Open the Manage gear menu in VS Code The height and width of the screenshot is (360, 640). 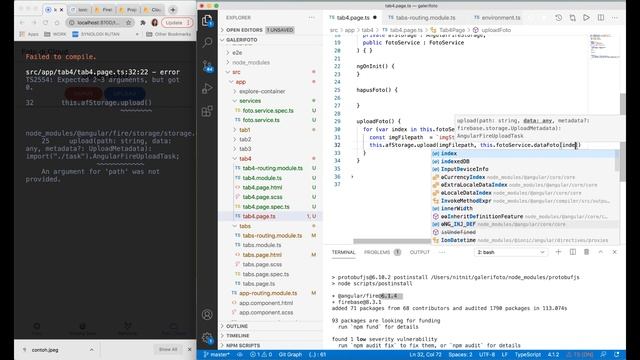207,338
